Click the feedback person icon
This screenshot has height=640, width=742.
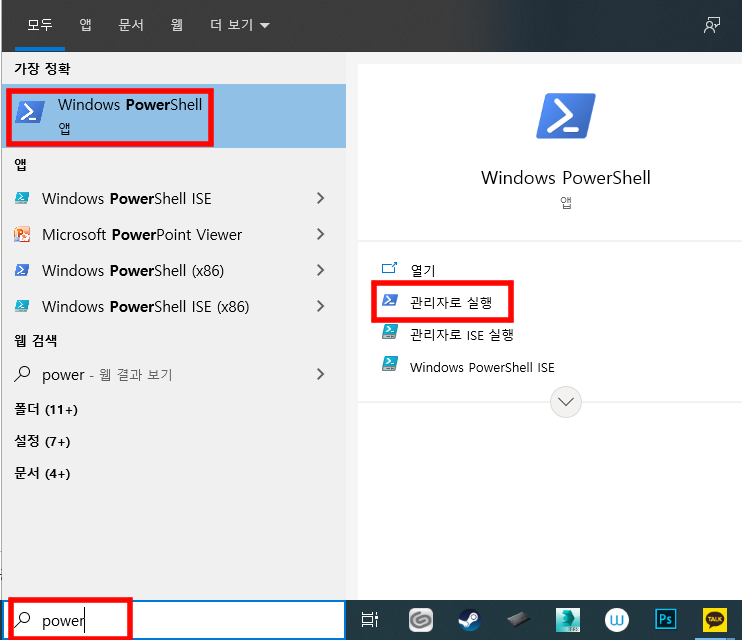(x=712, y=25)
